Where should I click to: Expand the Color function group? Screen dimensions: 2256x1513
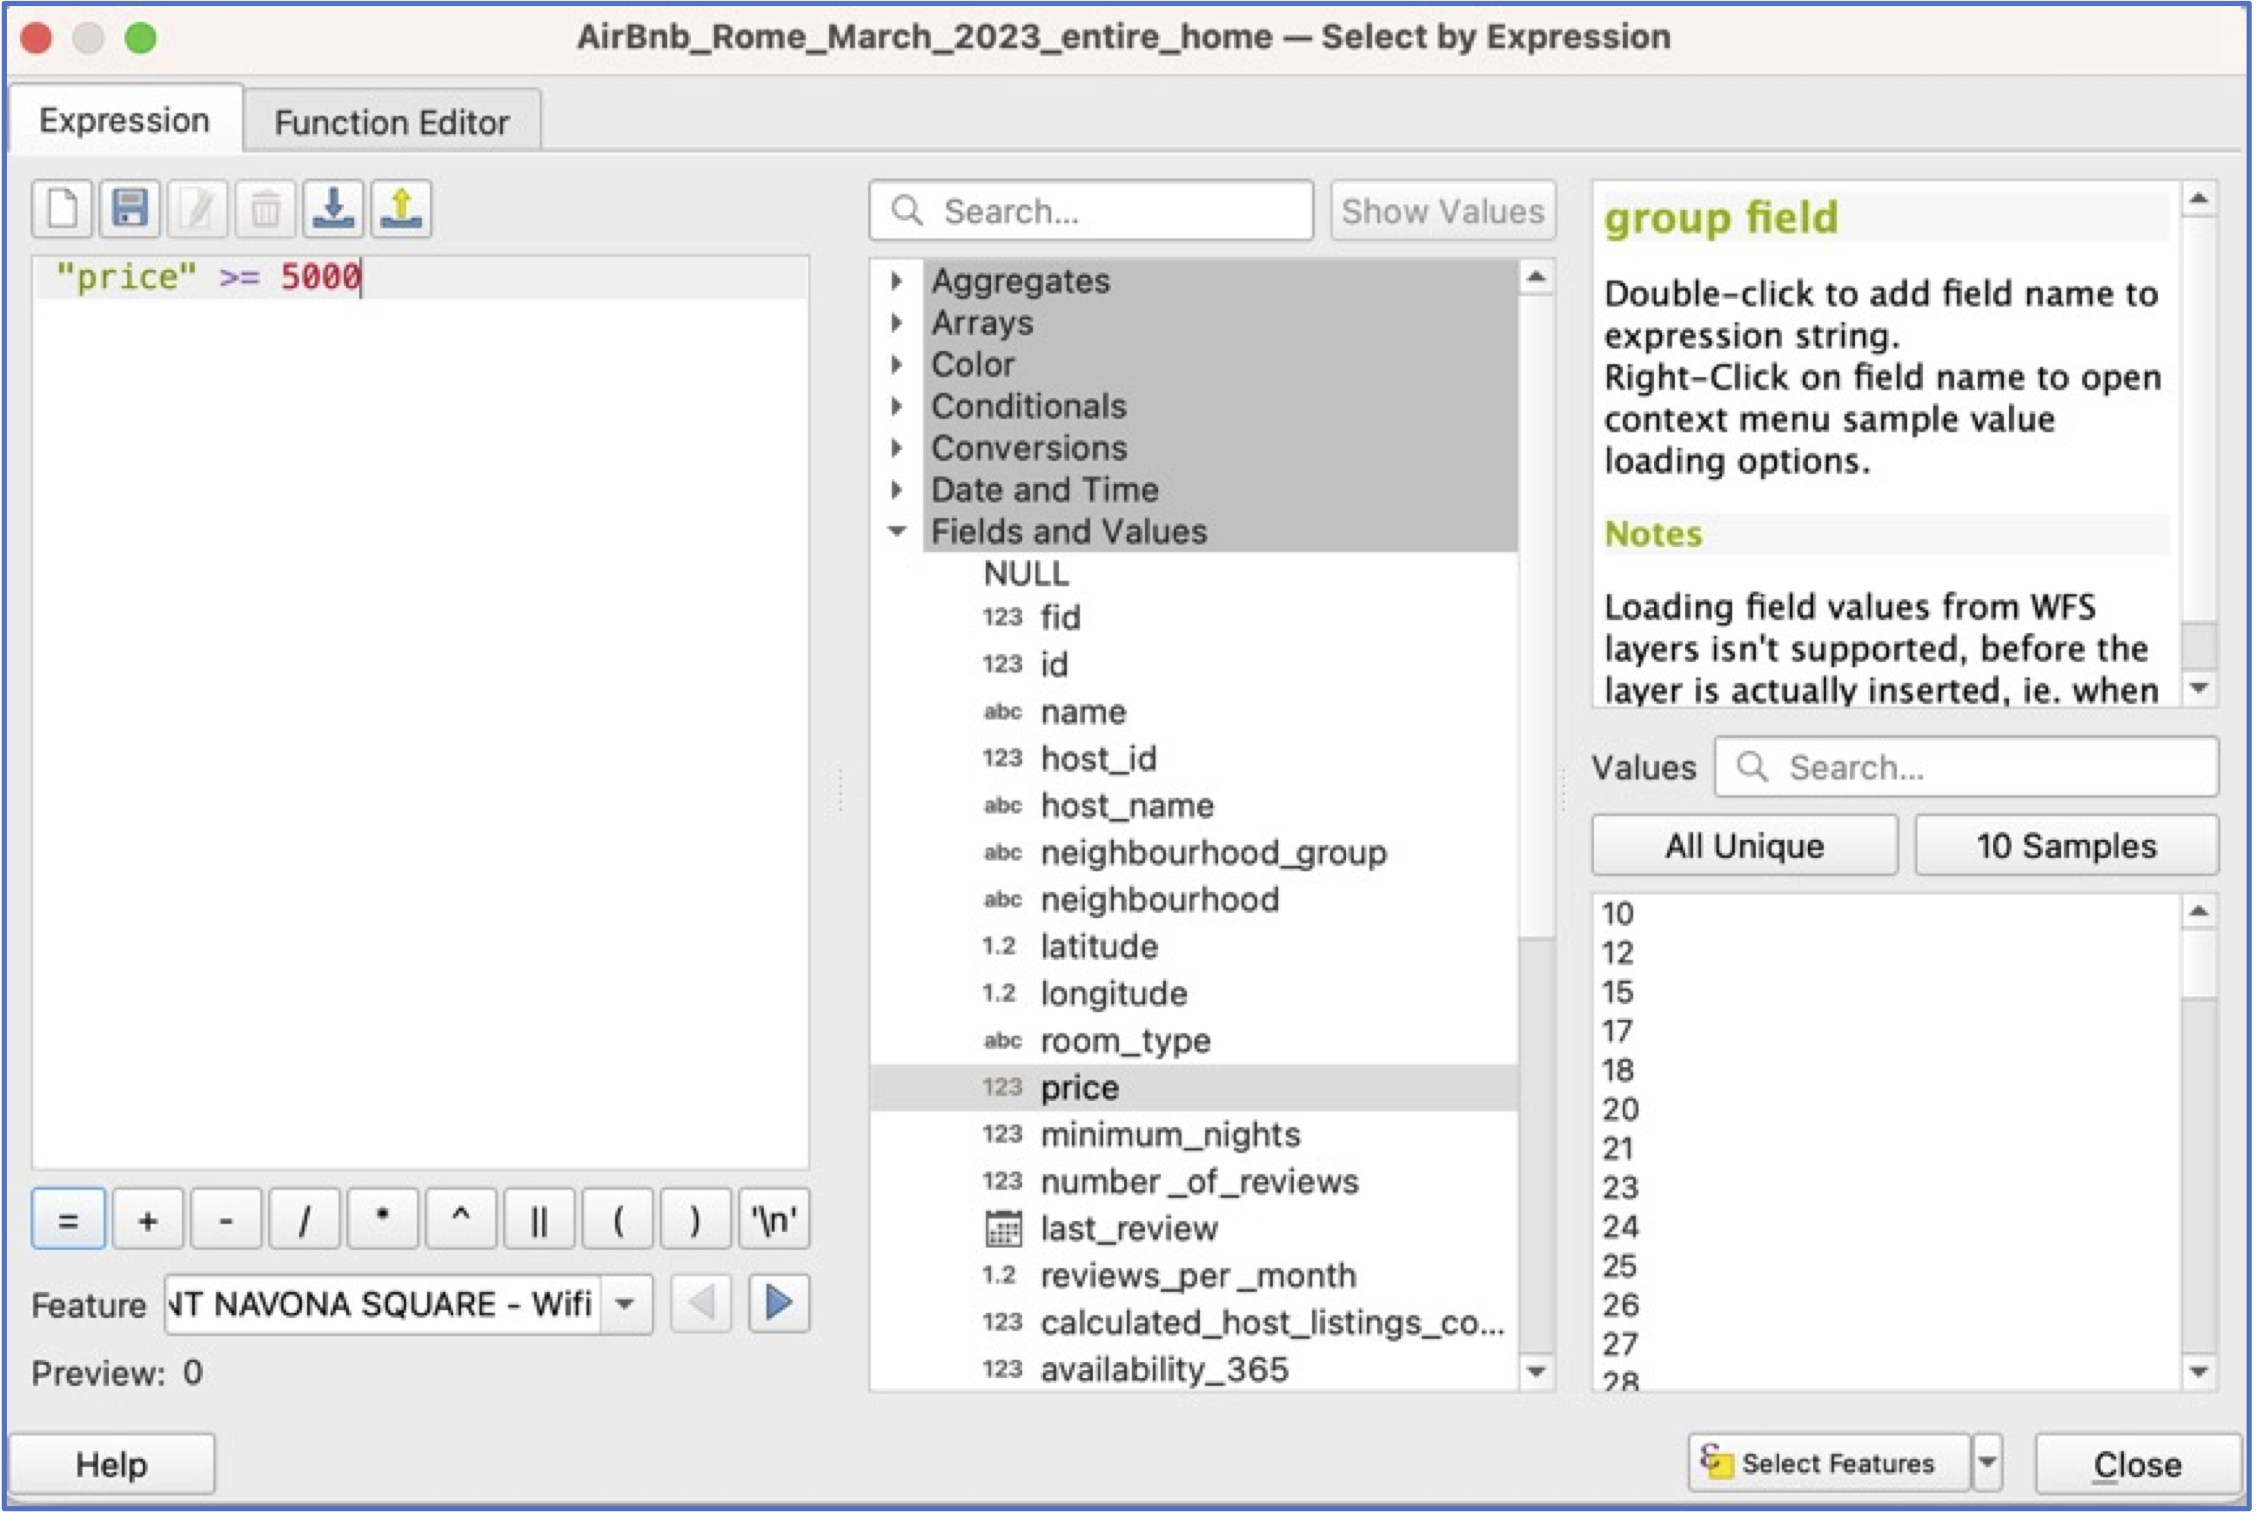point(897,365)
